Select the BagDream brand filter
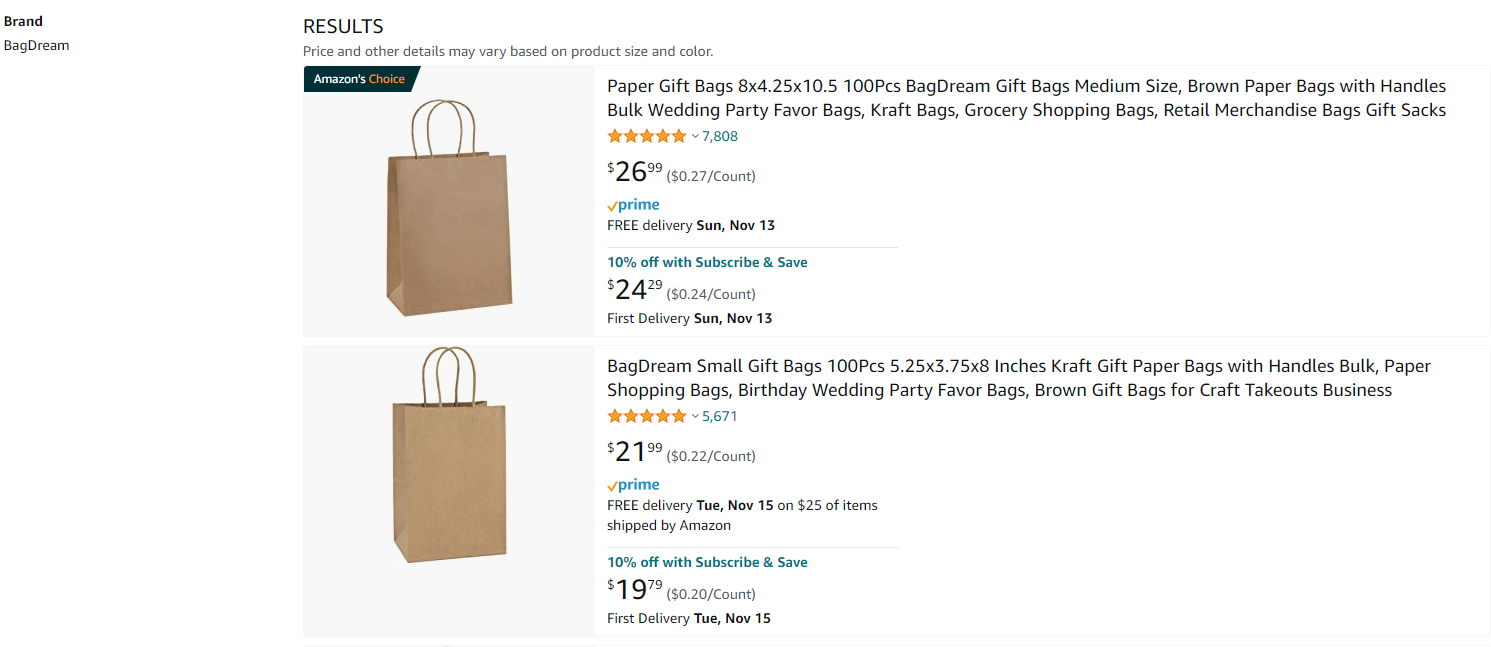This screenshot has height=647, width=1491. click(37, 45)
